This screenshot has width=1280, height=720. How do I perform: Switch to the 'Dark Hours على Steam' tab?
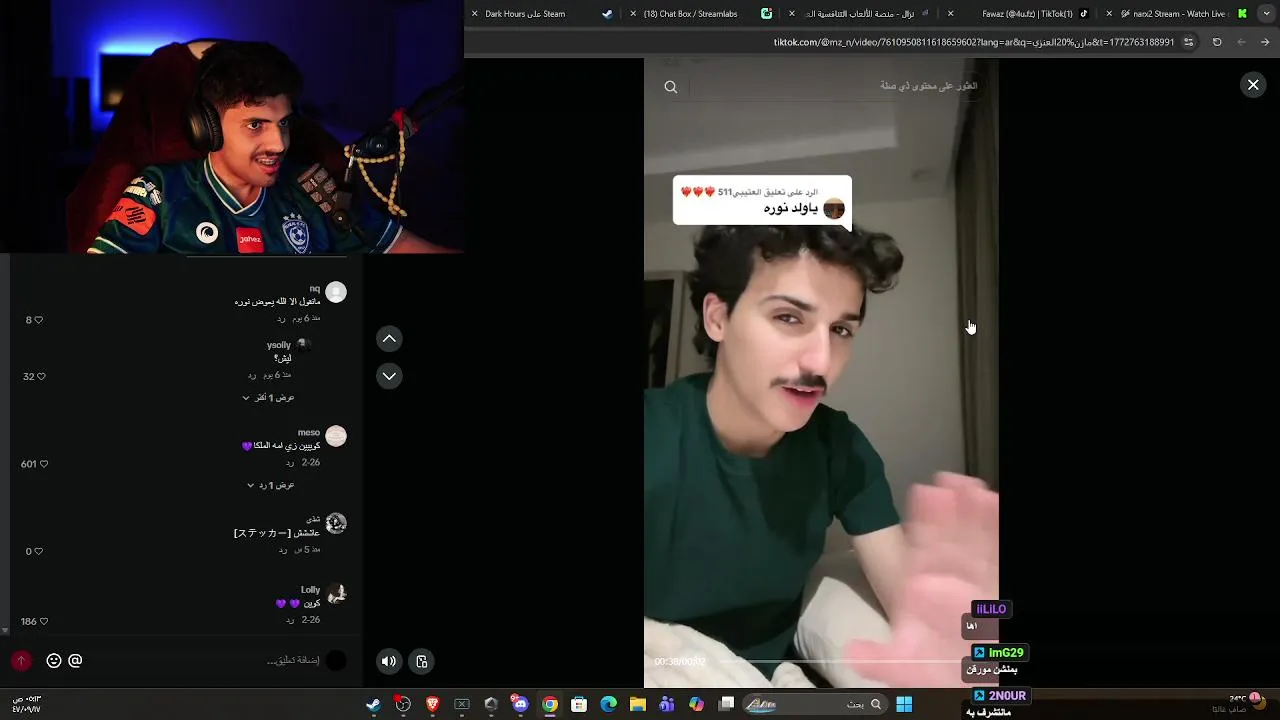[x=540, y=14]
